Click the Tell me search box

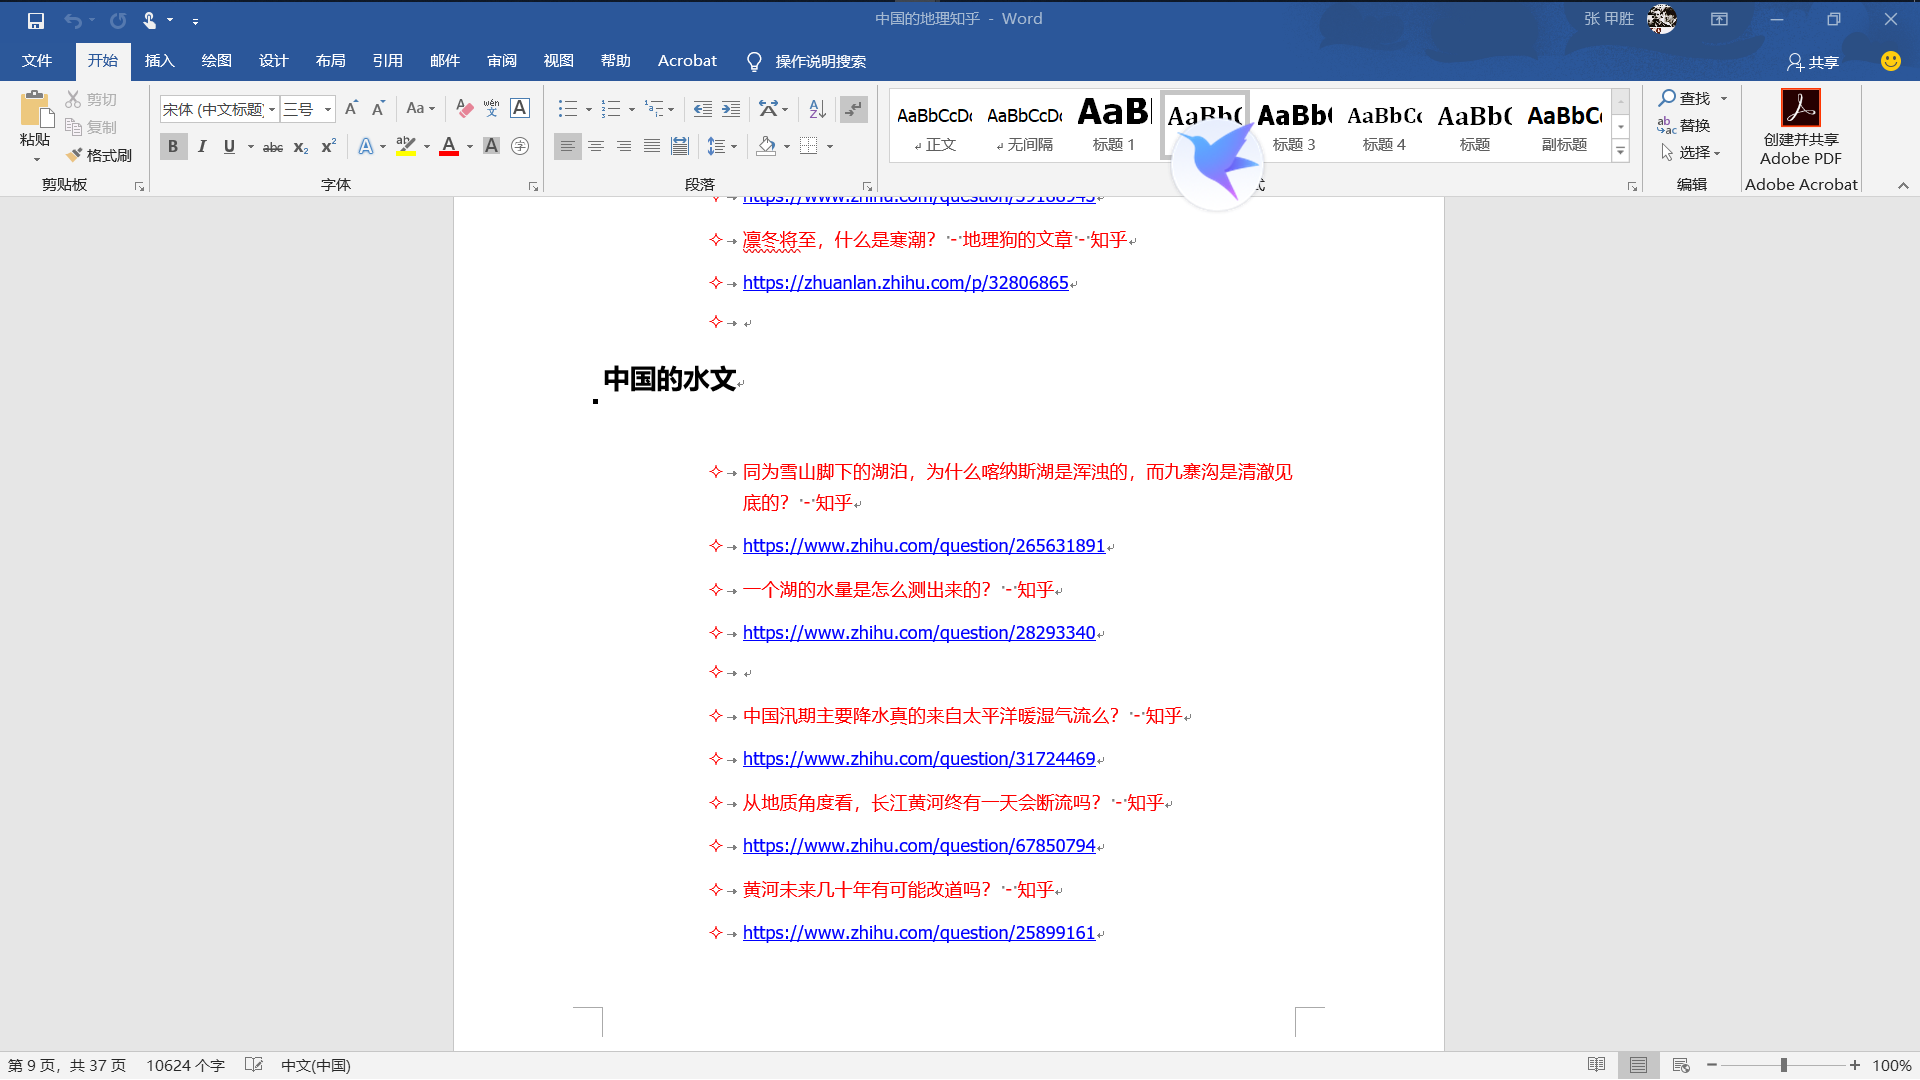pos(807,62)
